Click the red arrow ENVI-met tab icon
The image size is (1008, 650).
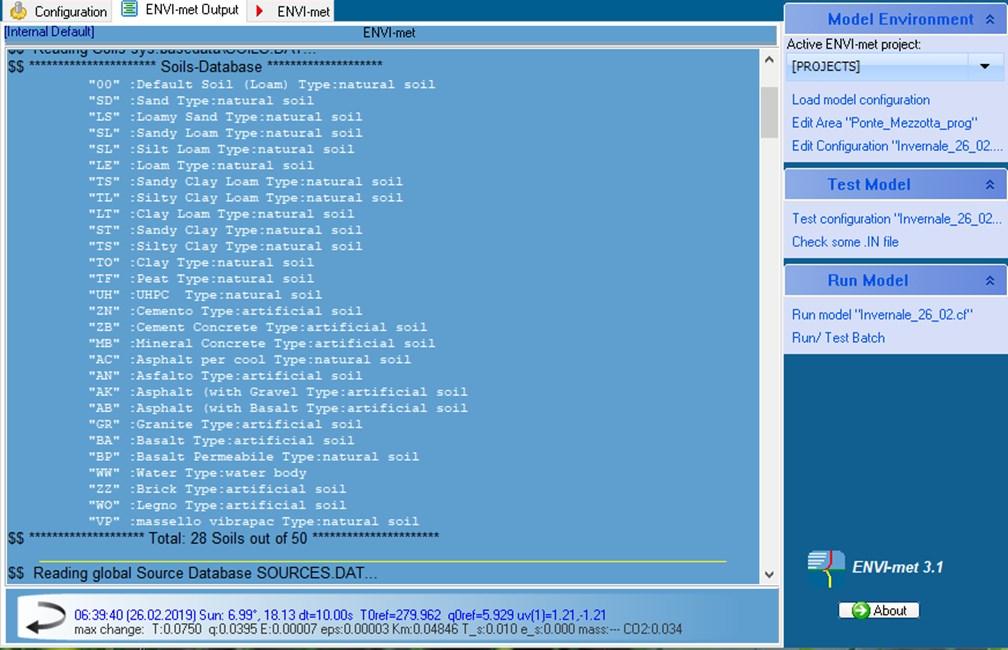pos(259,11)
